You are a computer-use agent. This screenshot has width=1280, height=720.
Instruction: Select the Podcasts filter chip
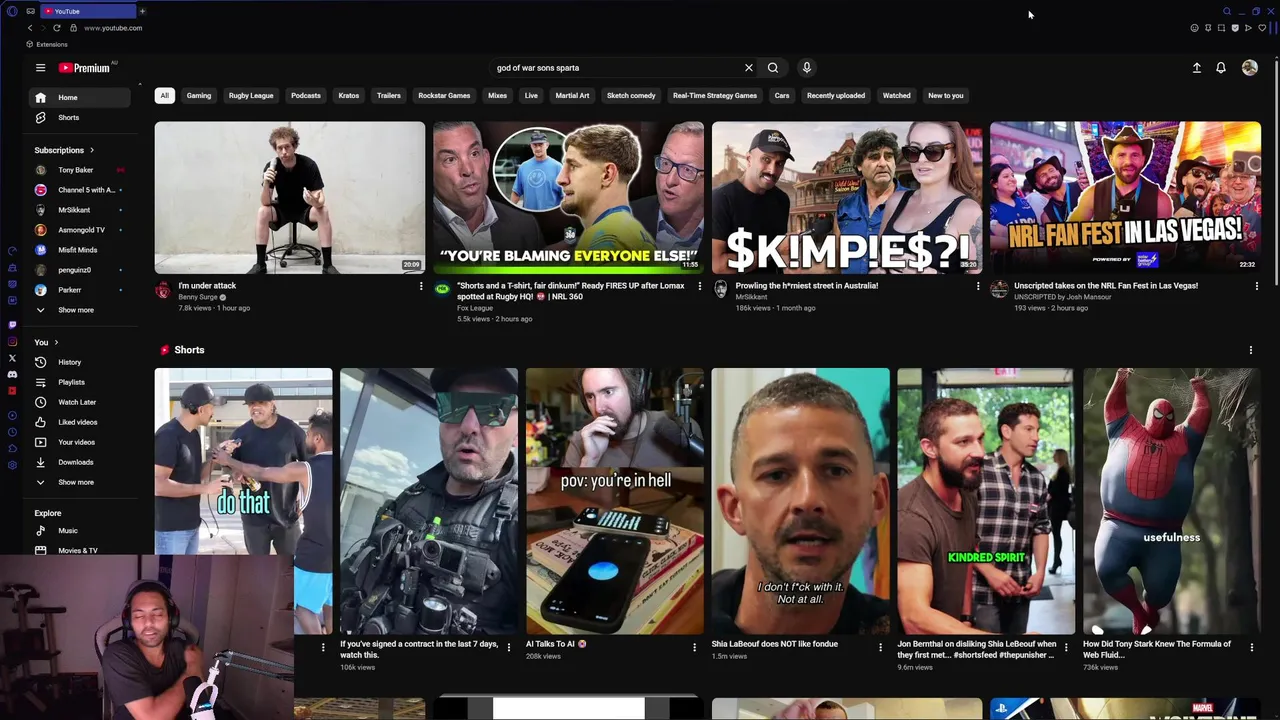pyautogui.click(x=306, y=95)
